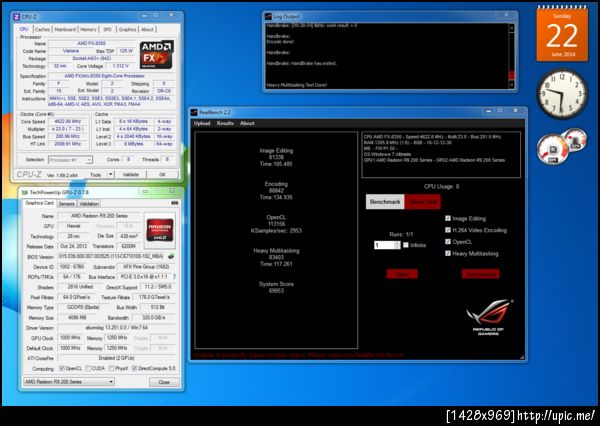Click the Runs number input field
The image size is (600, 426).
pos(384,245)
